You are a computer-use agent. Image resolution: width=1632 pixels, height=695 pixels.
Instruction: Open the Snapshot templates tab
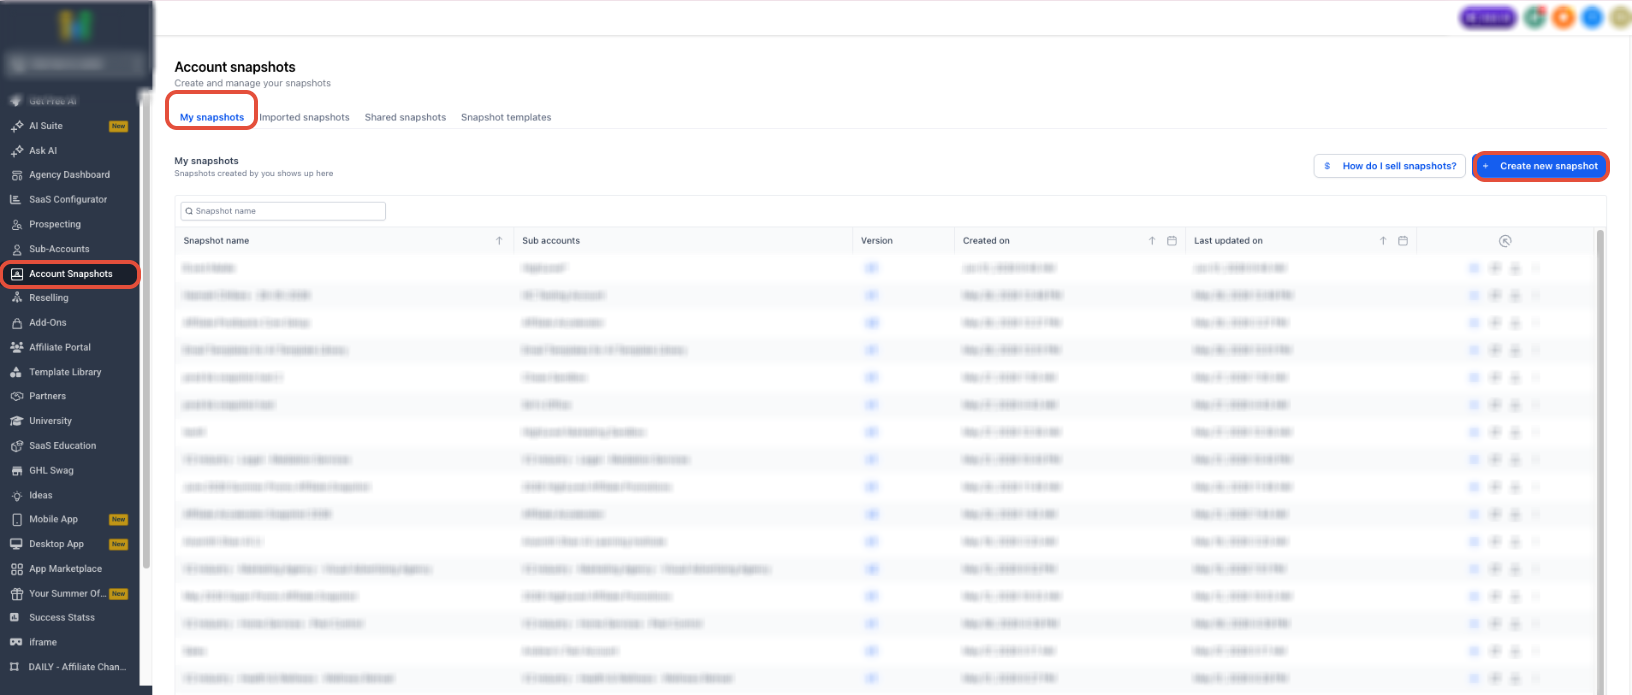tap(506, 118)
